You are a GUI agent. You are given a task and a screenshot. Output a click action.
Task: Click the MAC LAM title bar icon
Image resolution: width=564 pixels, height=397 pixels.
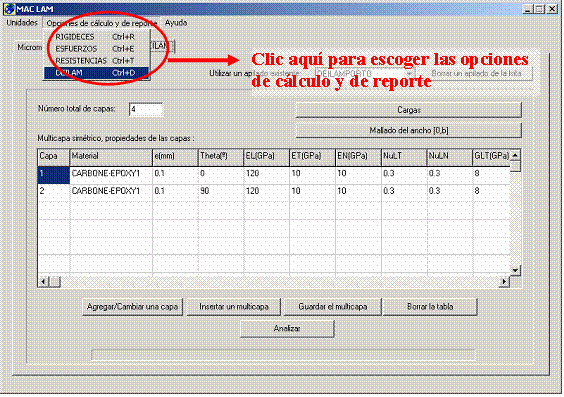click(9, 9)
